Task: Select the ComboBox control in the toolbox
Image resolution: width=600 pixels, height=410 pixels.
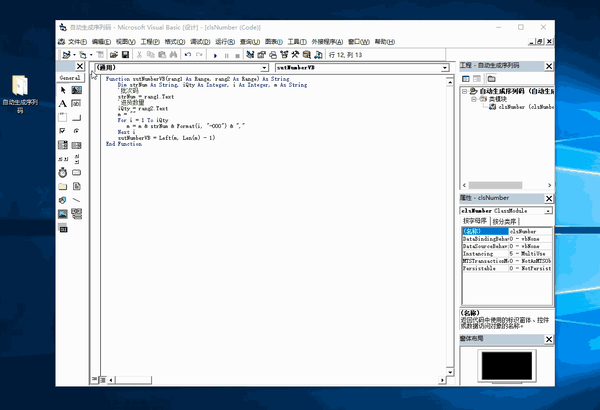Action: coord(63,145)
